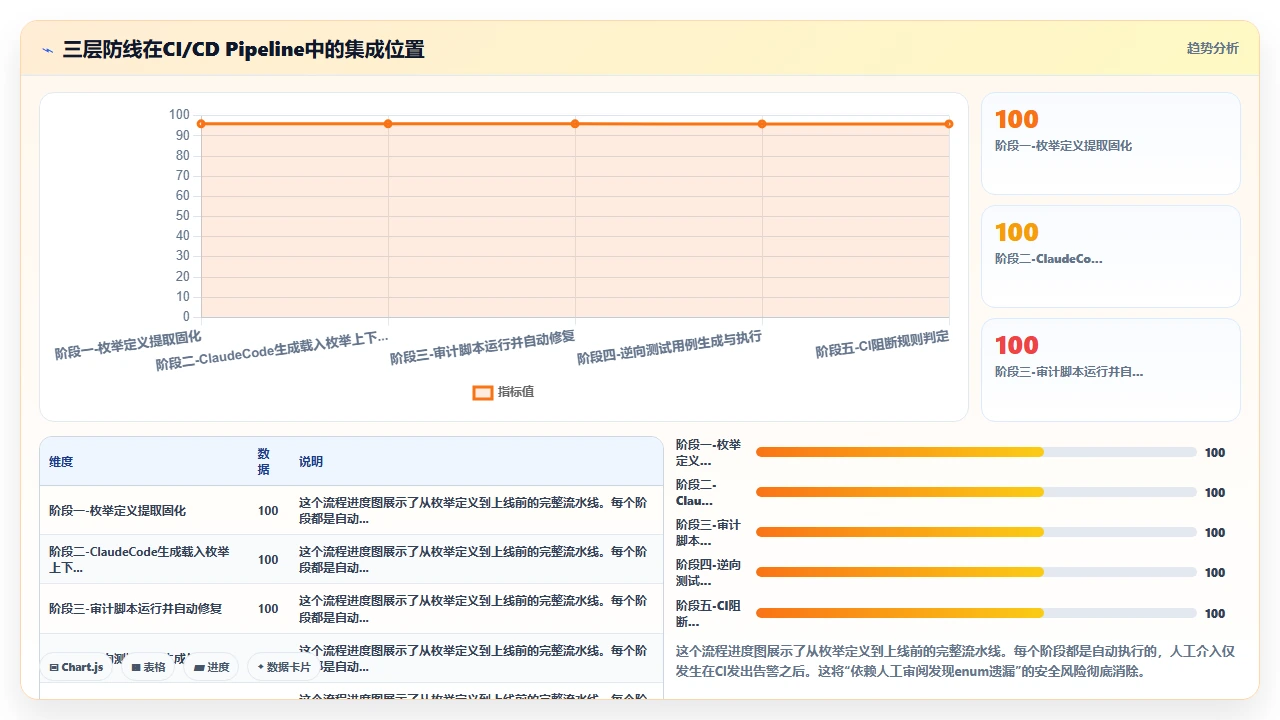Click the progress bar for 阶段五-CI阻断…
This screenshot has width=1280, height=720.
[x=976, y=613]
